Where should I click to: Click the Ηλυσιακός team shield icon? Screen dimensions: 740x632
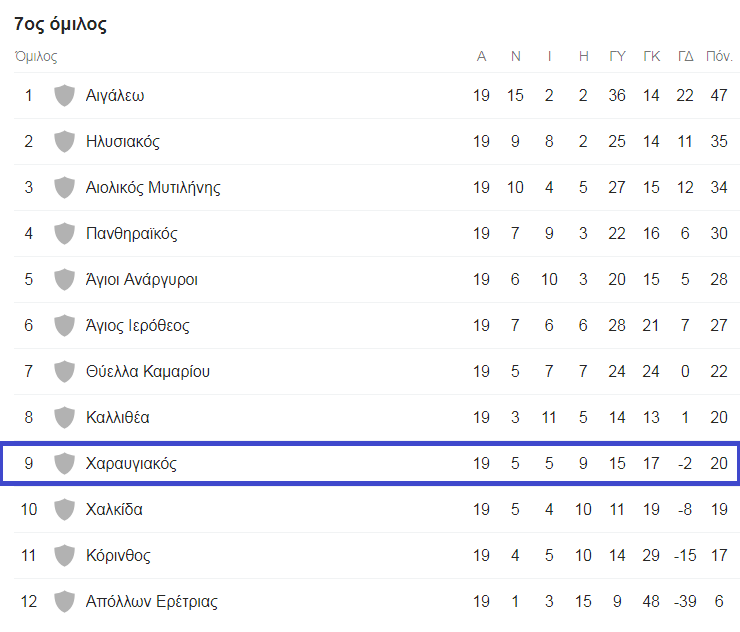coord(64,142)
